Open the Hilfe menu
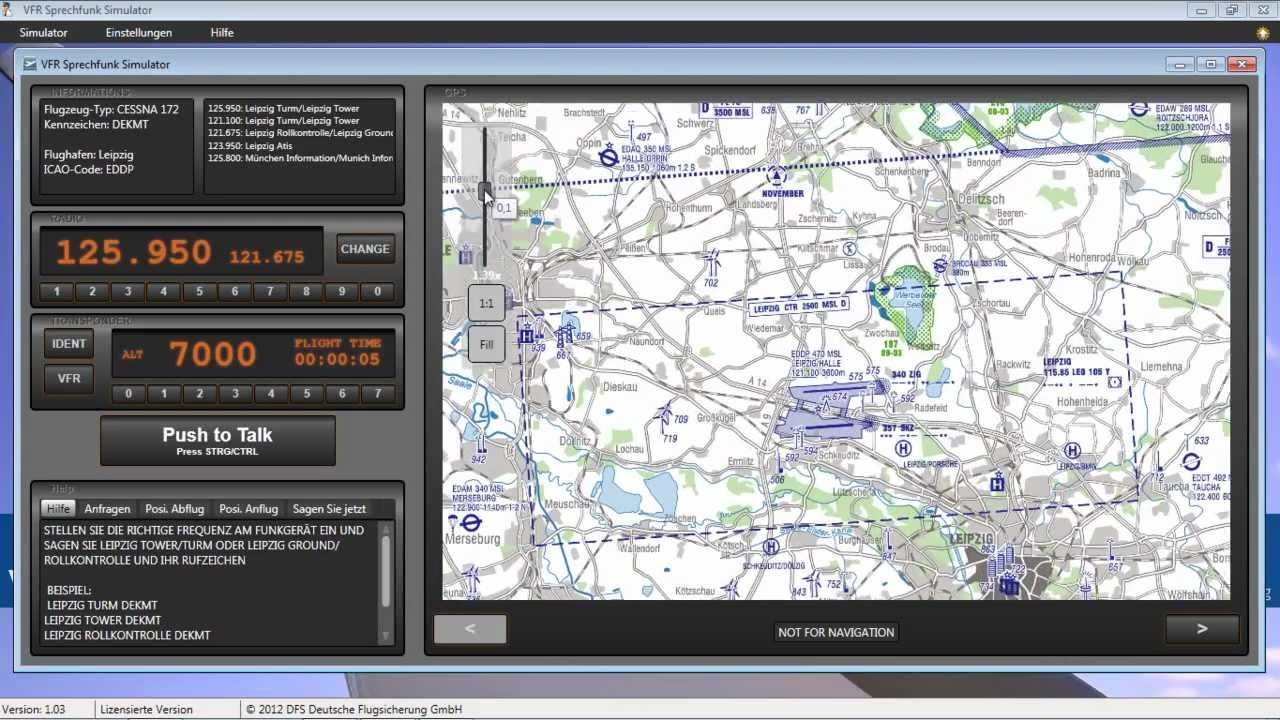Screen dimensions: 1280x720 (x=222, y=33)
